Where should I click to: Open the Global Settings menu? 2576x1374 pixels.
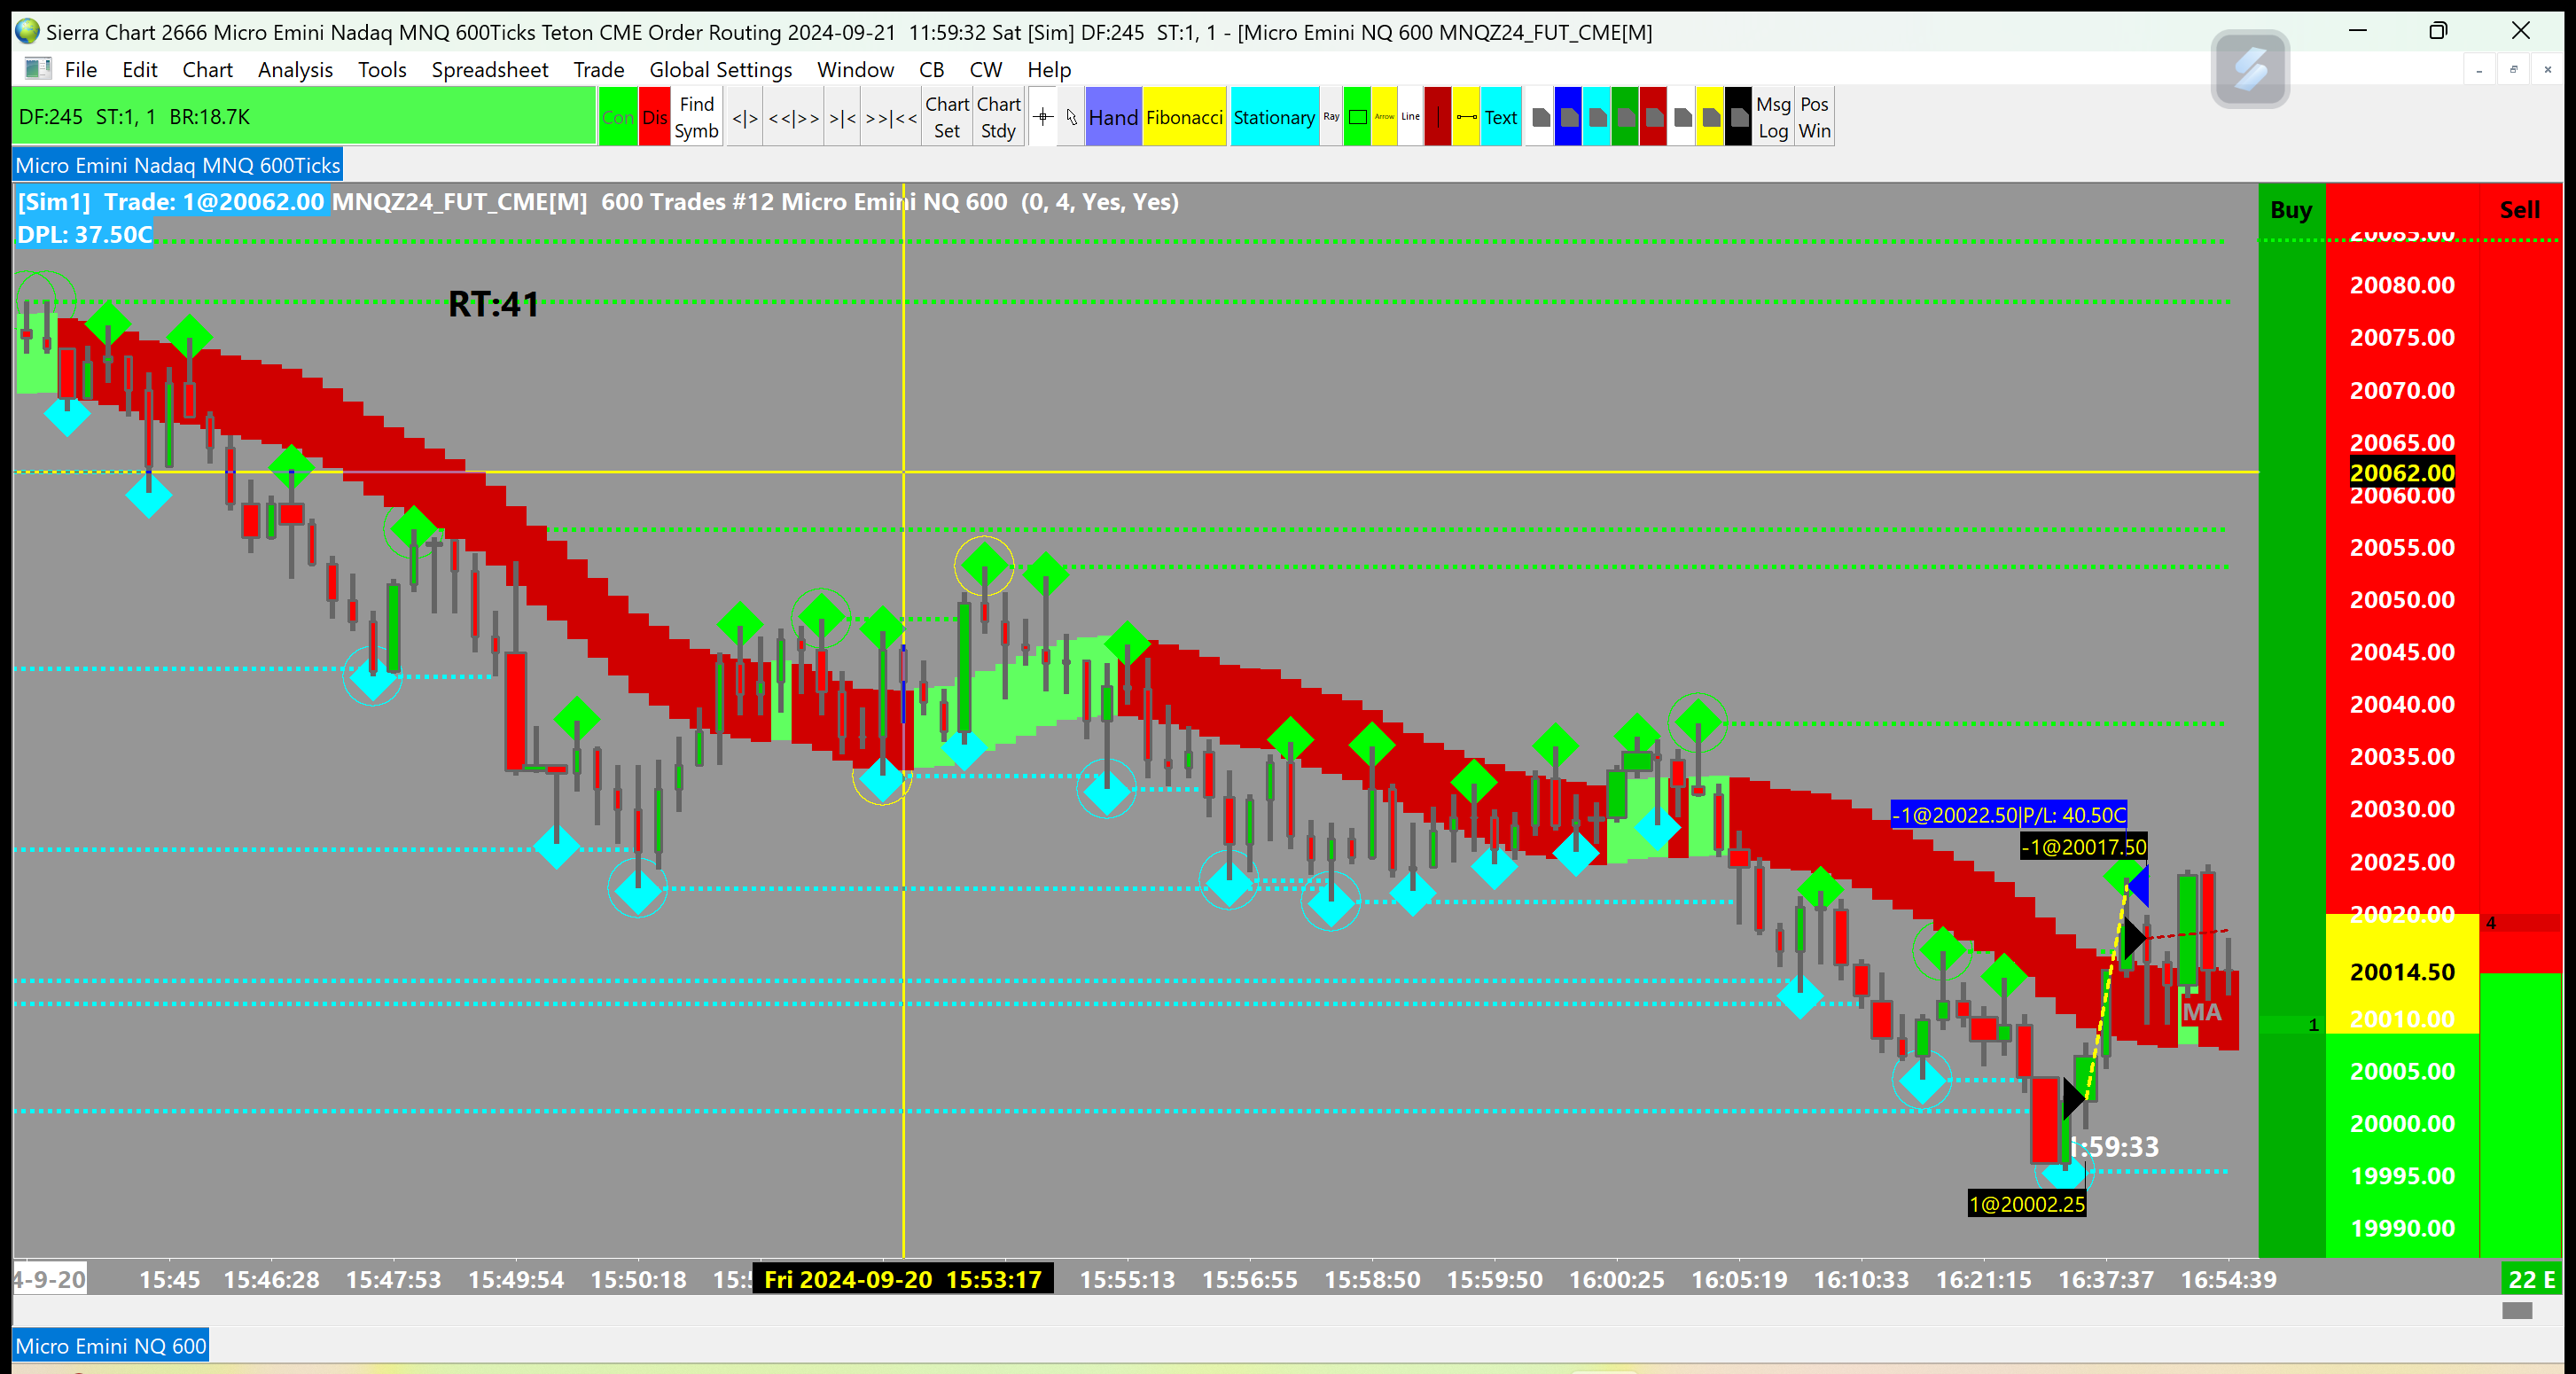(720, 69)
